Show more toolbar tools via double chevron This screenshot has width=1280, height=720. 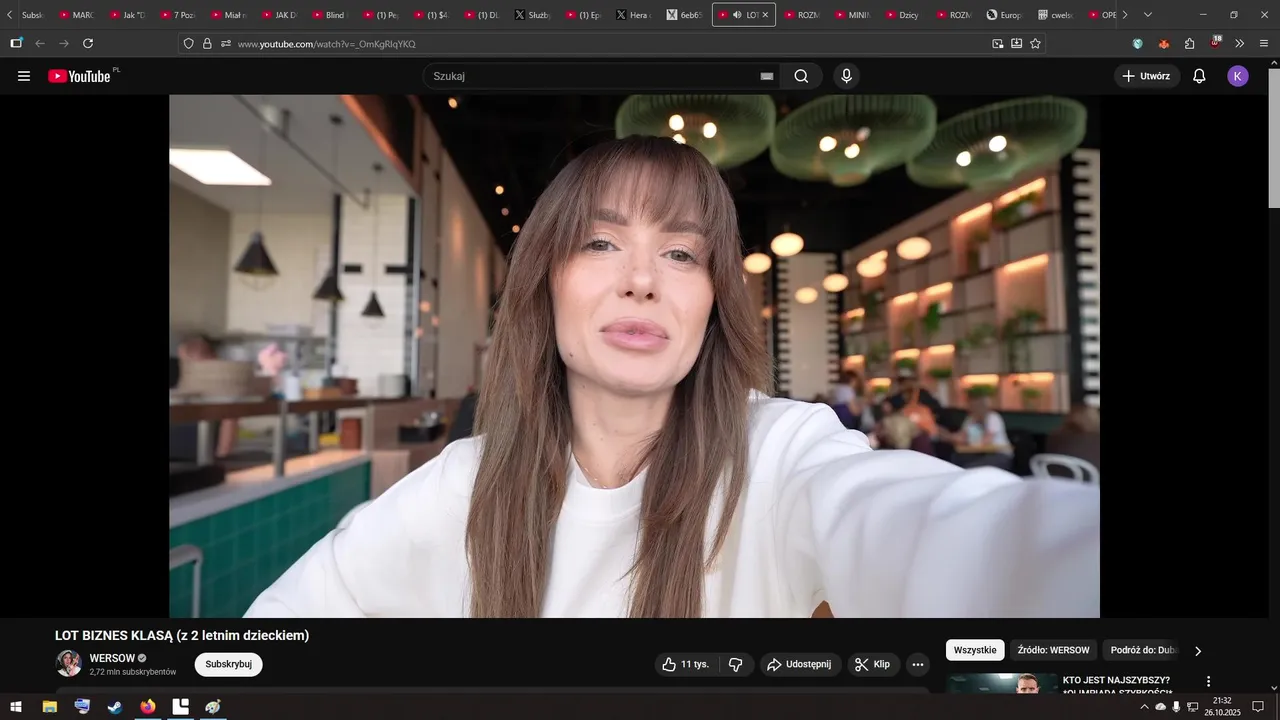(1240, 44)
